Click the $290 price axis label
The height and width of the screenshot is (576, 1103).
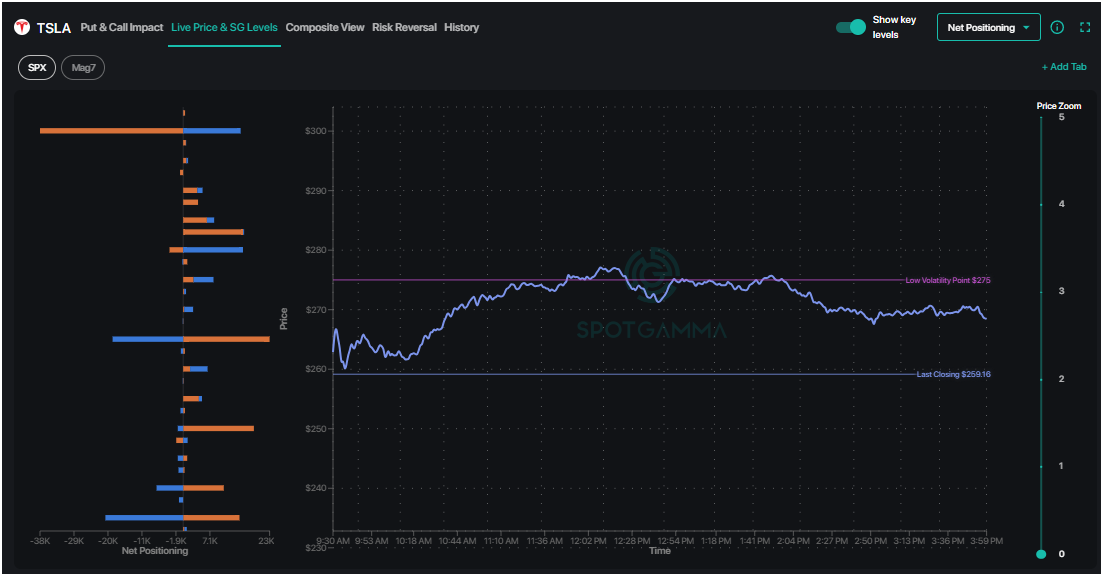316,191
